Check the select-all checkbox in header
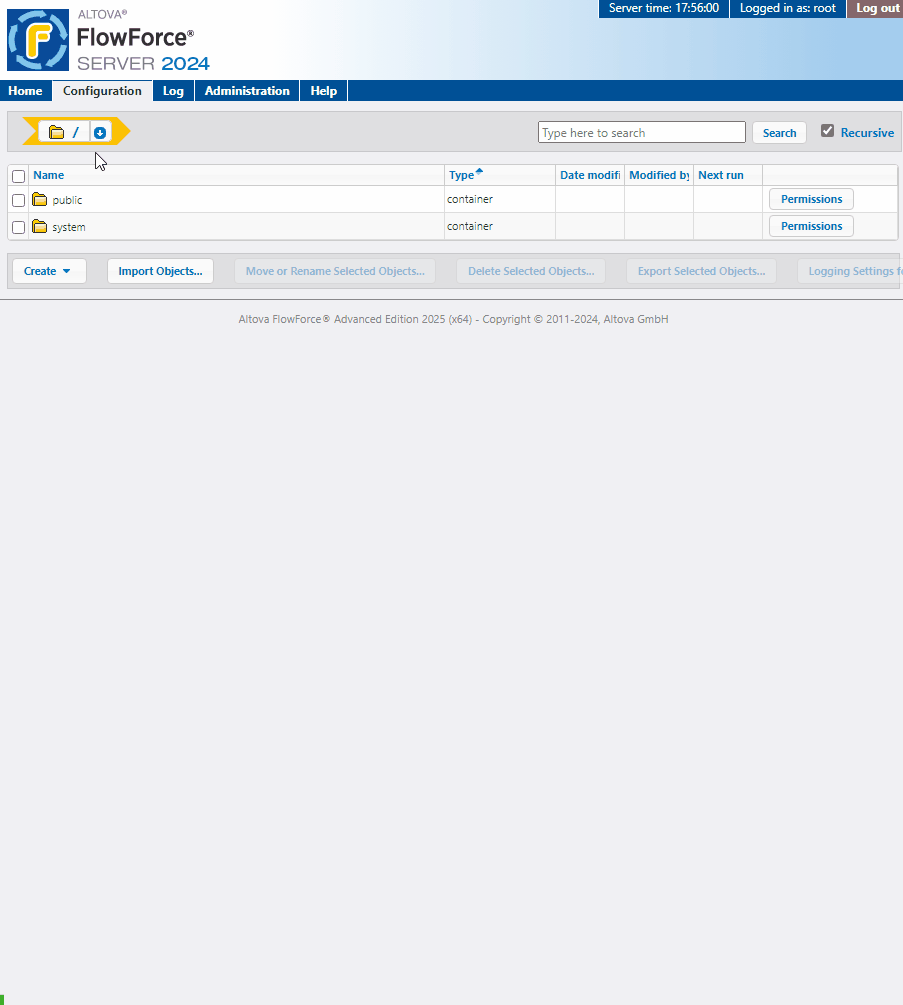The image size is (903, 1005). pos(18,176)
